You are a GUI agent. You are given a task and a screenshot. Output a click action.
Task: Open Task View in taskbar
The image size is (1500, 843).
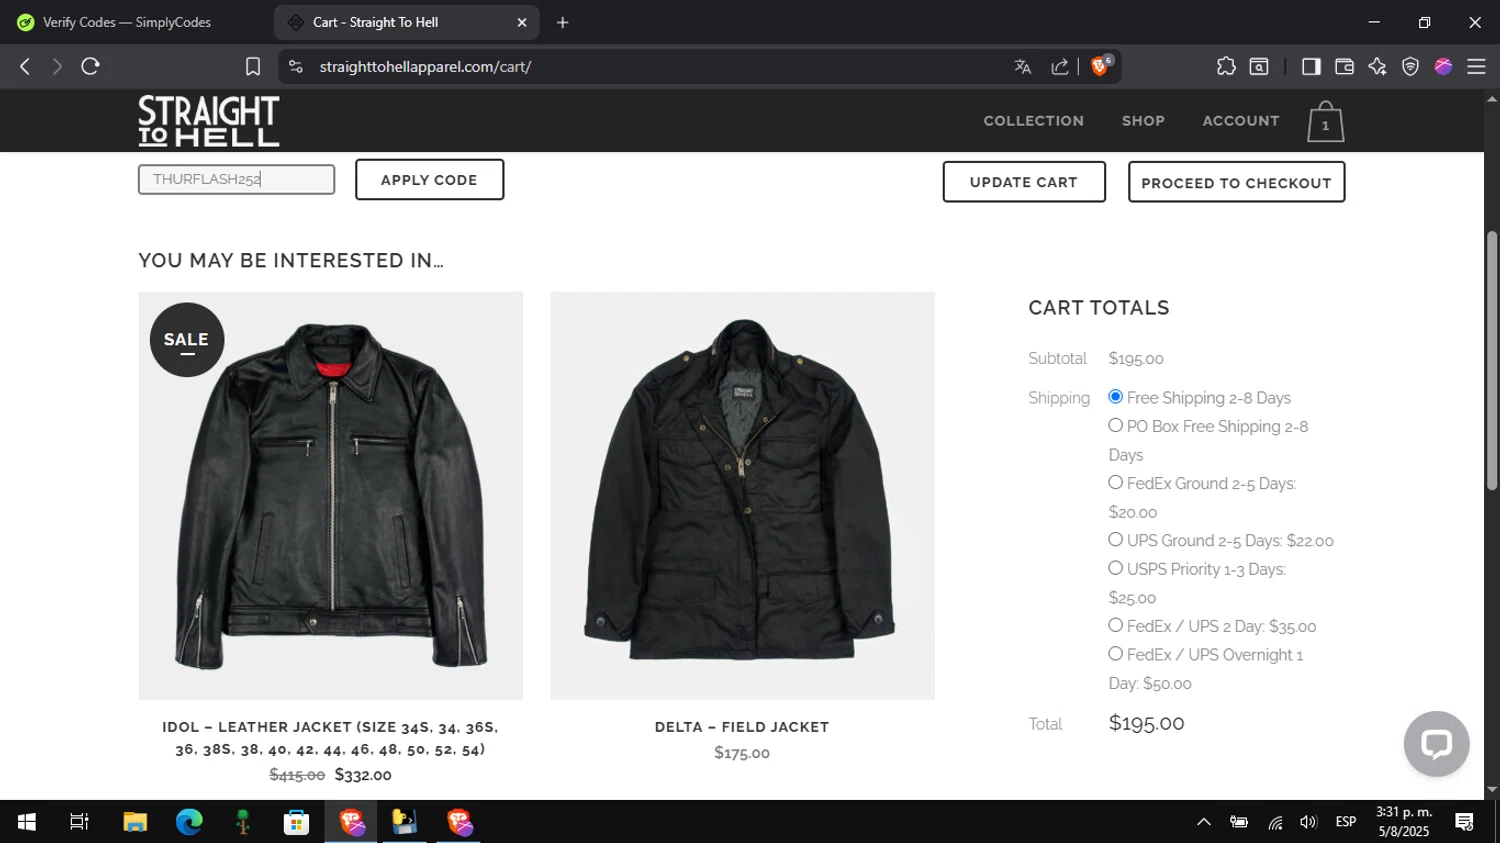pyautogui.click(x=79, y=822)
